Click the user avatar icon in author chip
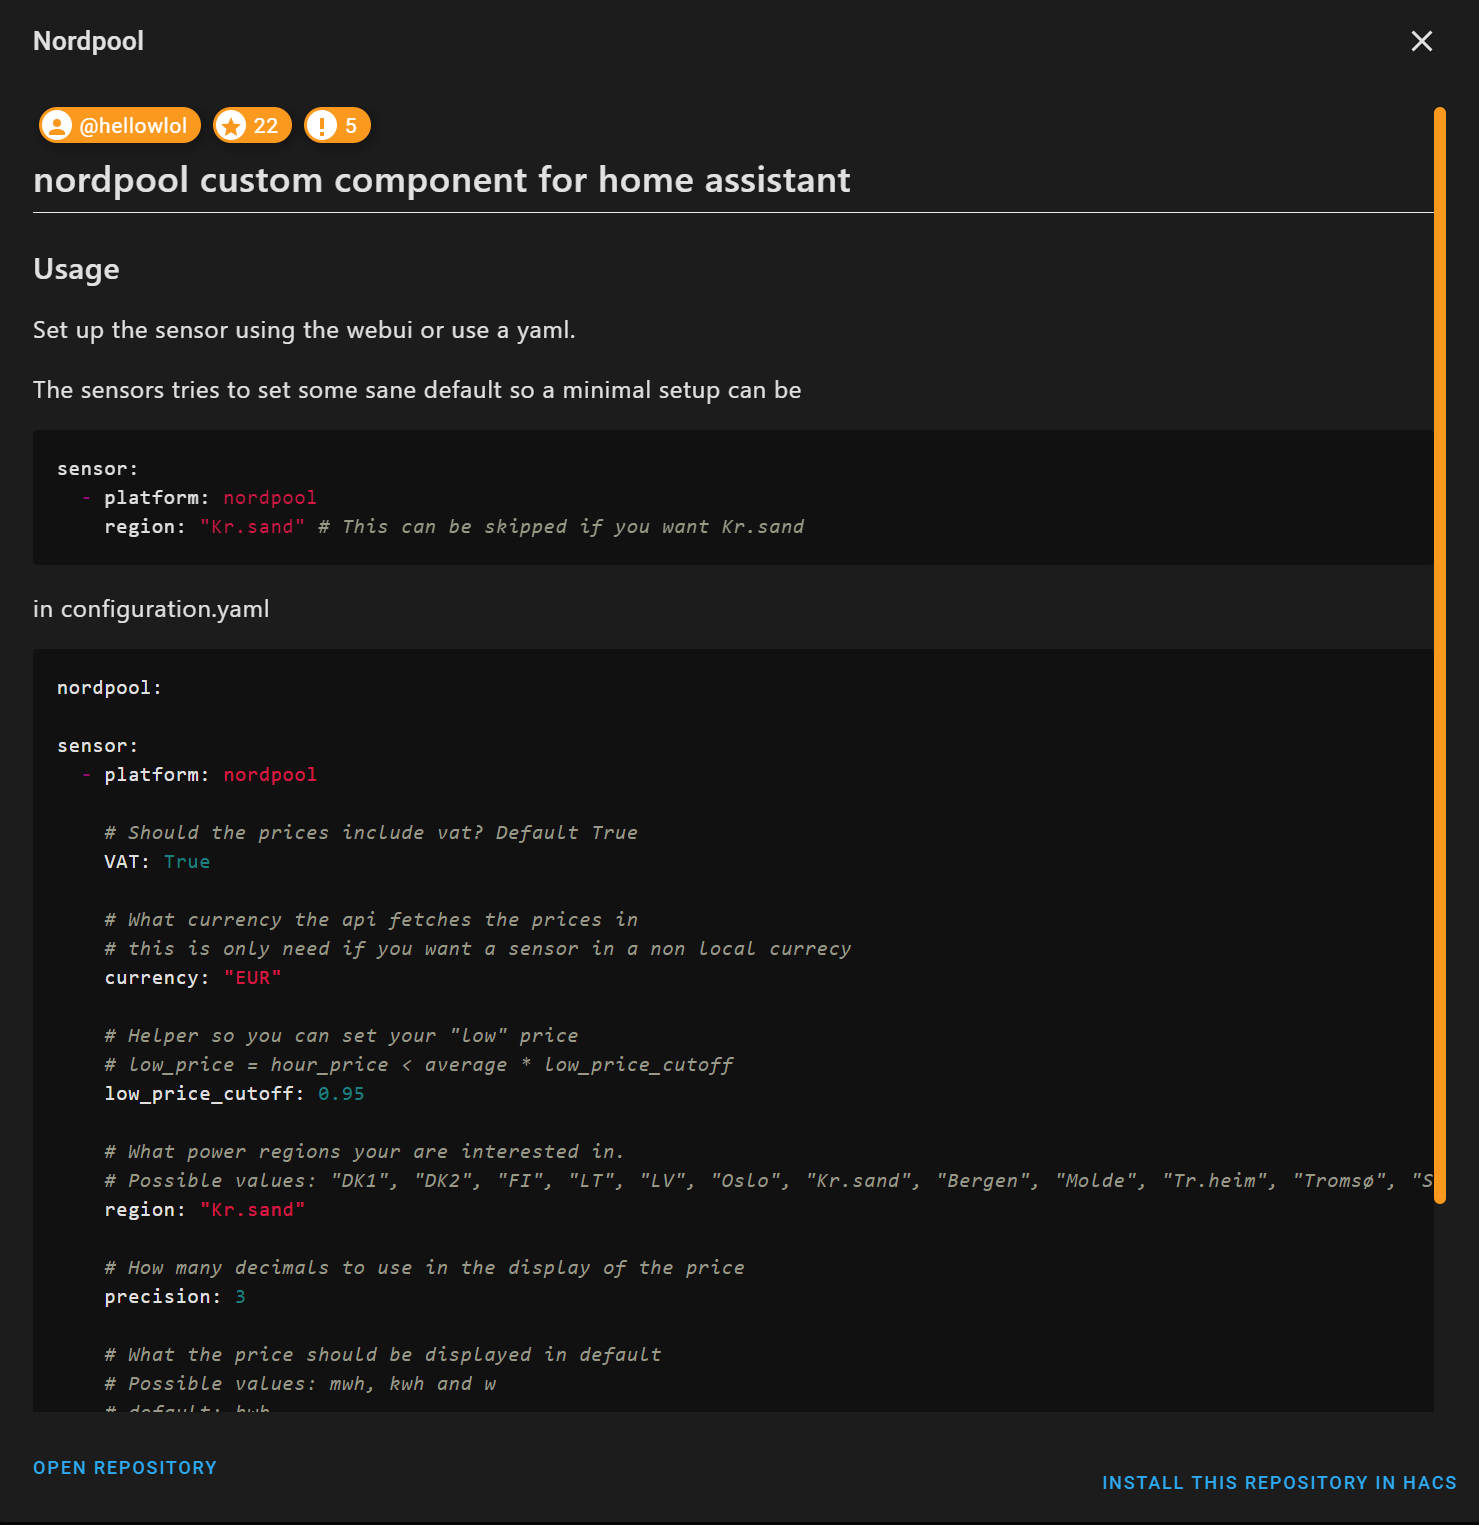This screenshot has width=1479, height=1525. 58,126
